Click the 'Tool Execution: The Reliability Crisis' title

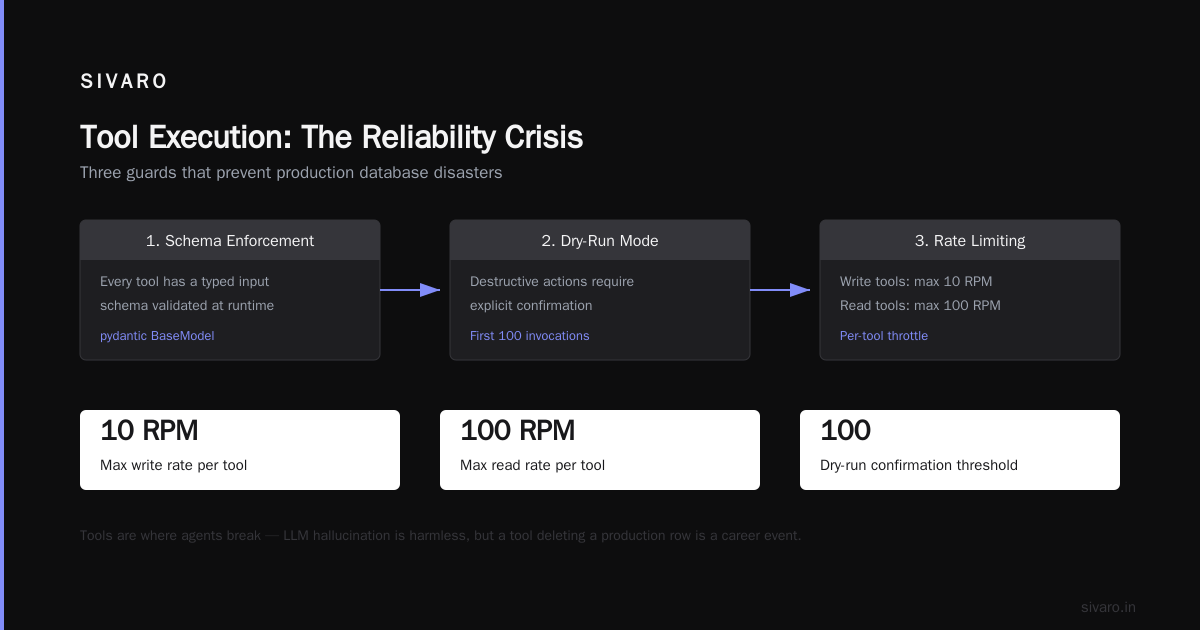click(331, 137)
